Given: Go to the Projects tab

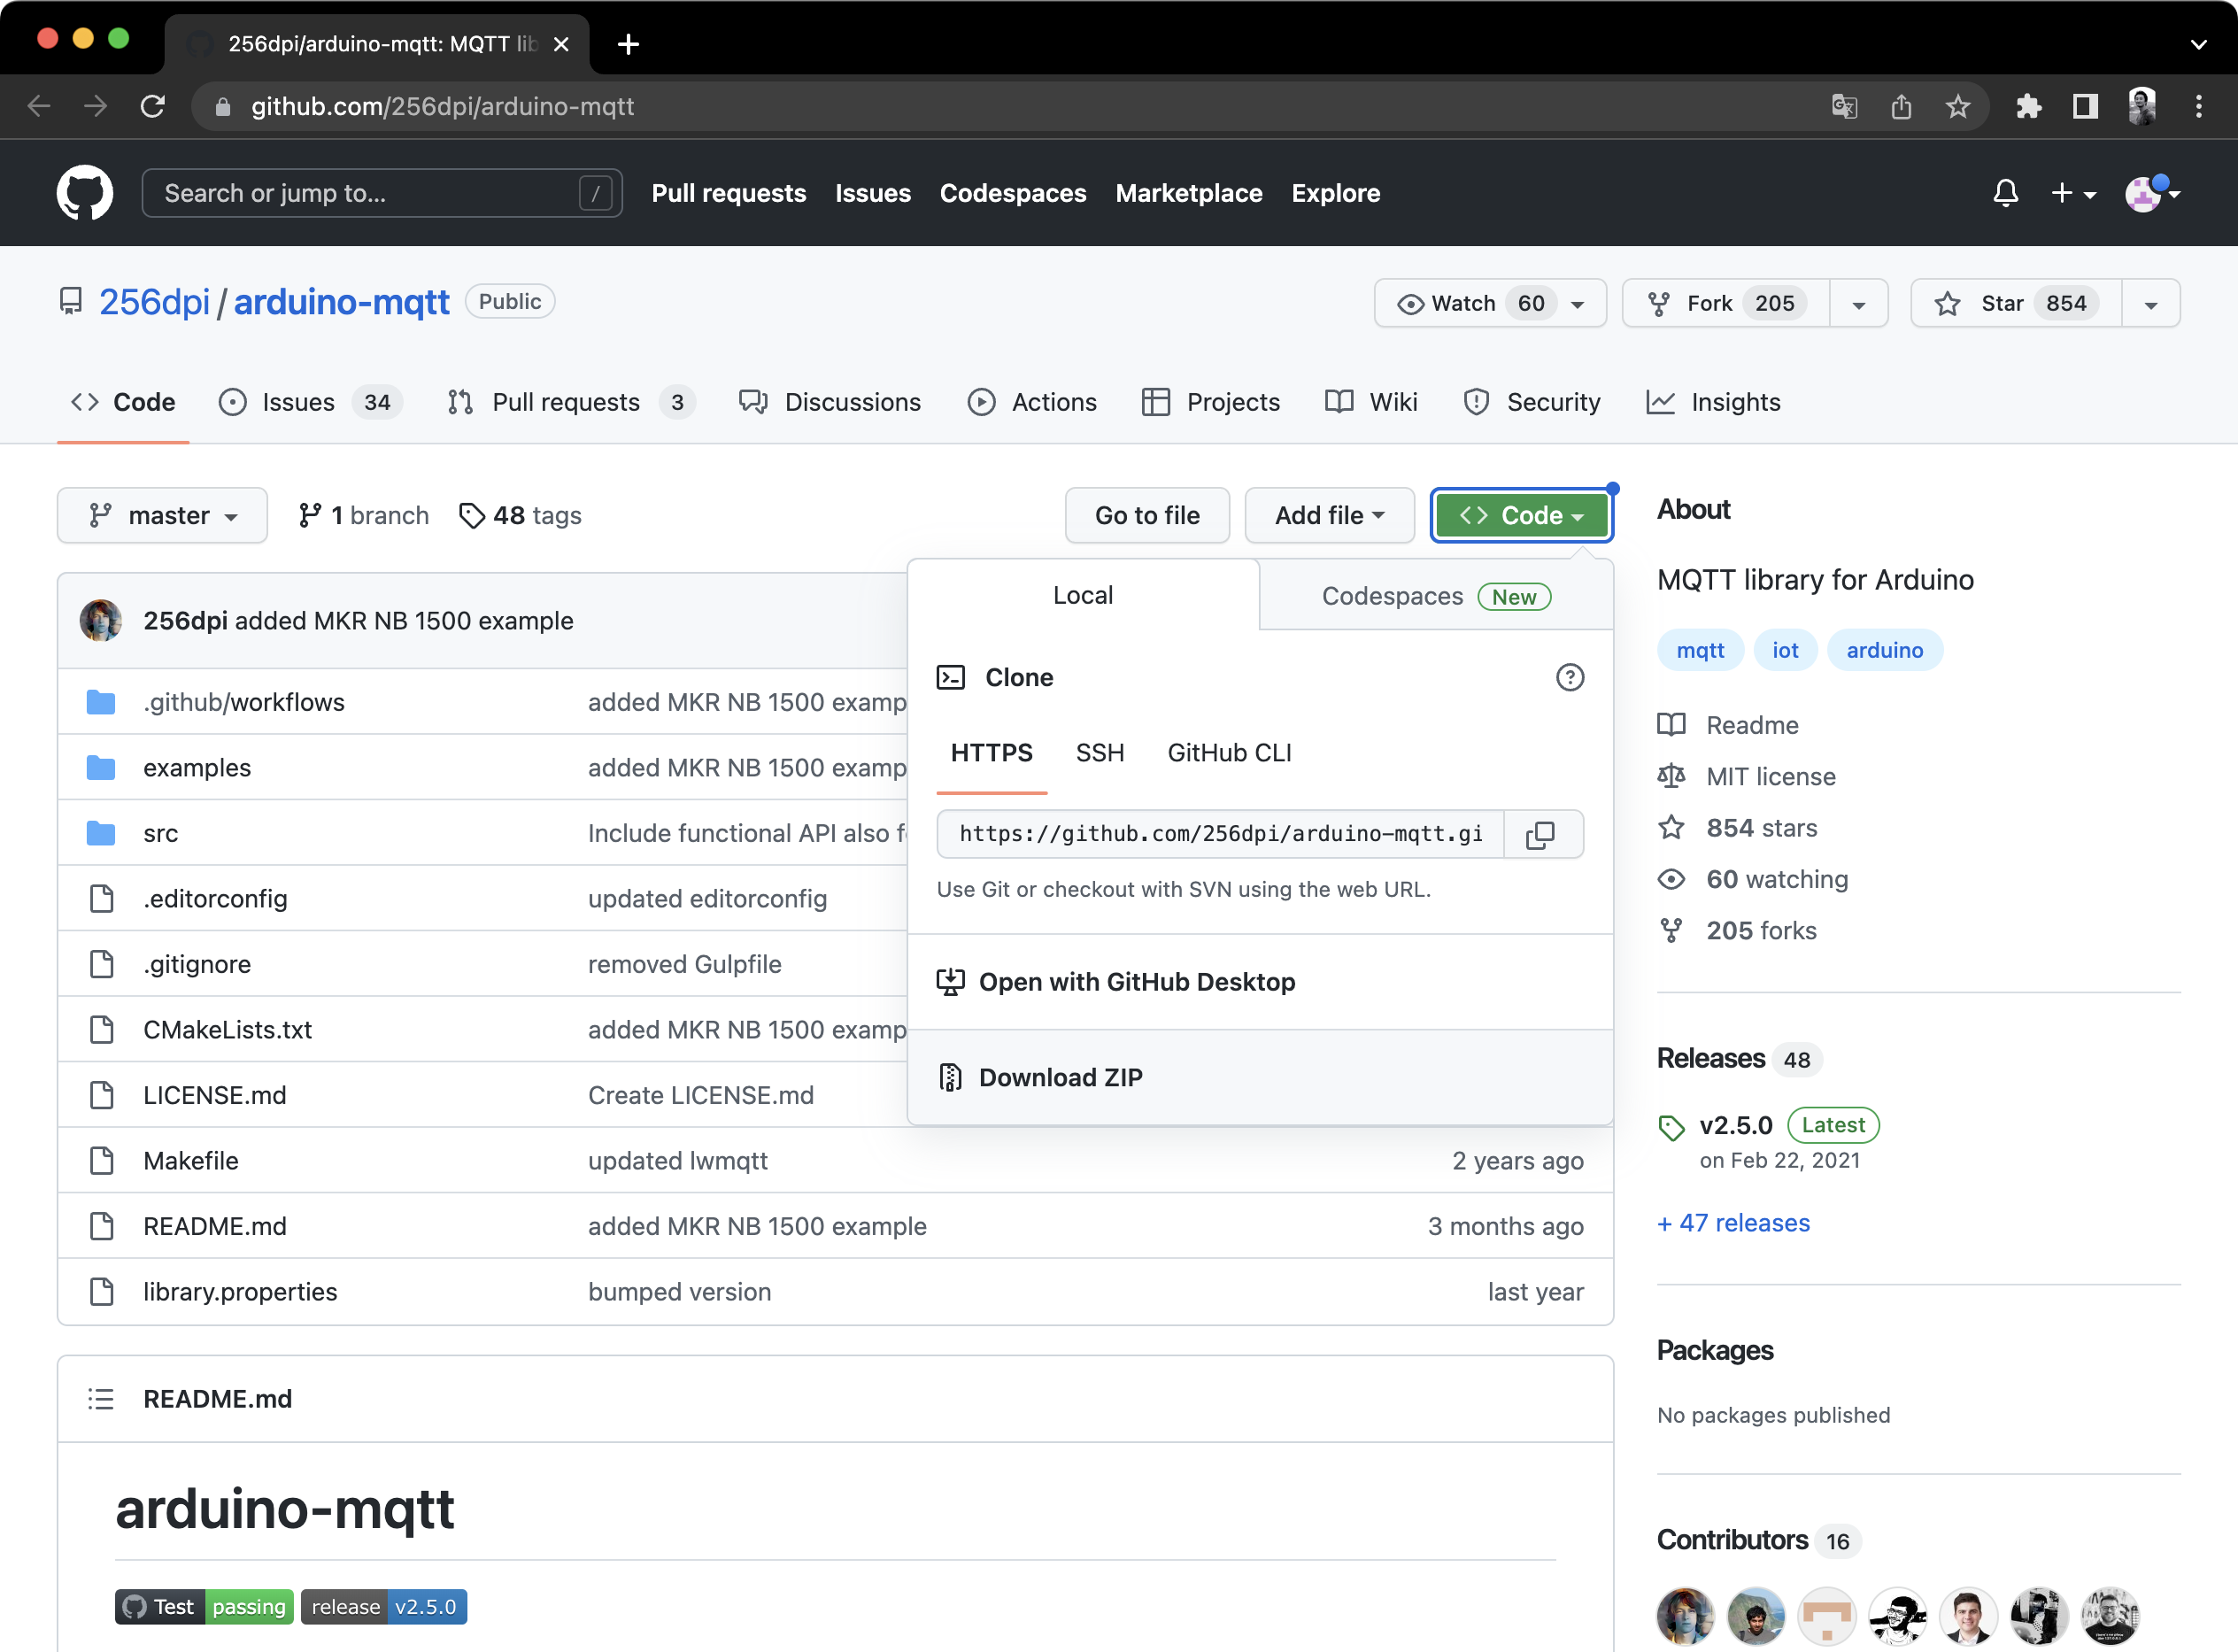Looking at the screenshot, I should [1211, 402].
